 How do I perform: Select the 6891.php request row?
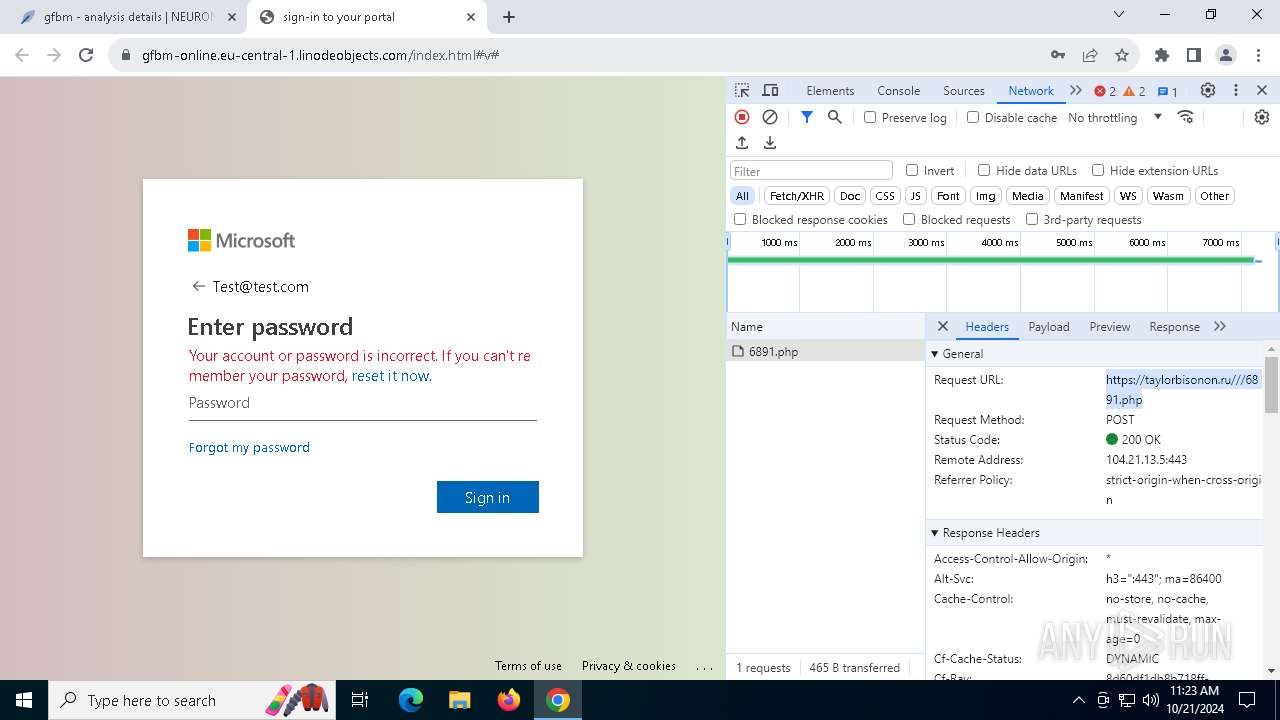coord(826,352)
